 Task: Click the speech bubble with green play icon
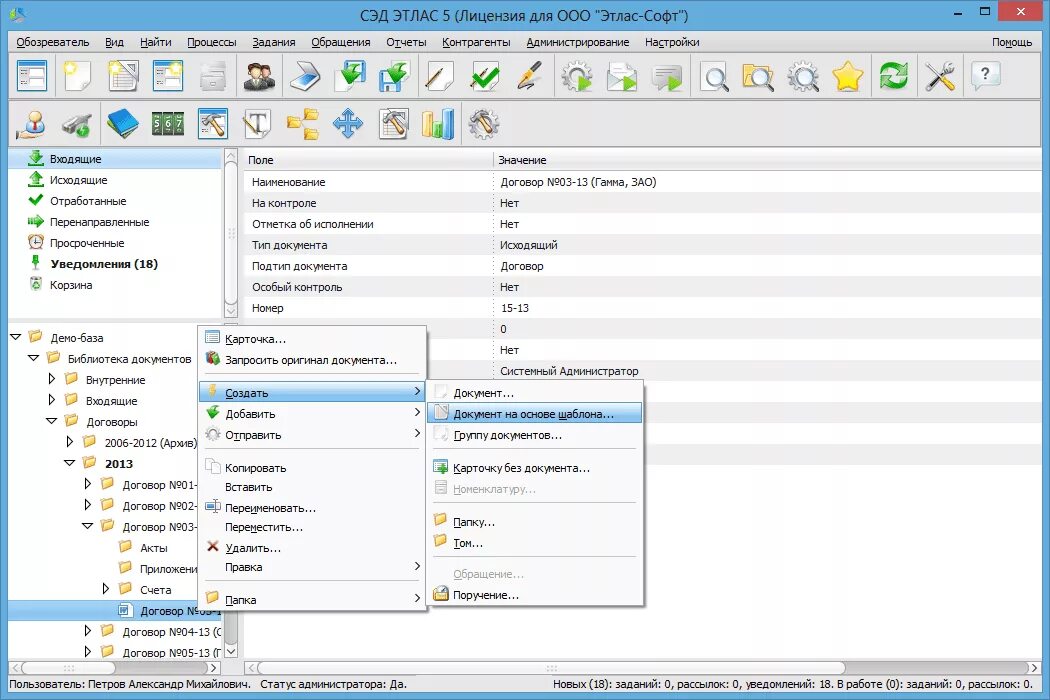[667, 76]
